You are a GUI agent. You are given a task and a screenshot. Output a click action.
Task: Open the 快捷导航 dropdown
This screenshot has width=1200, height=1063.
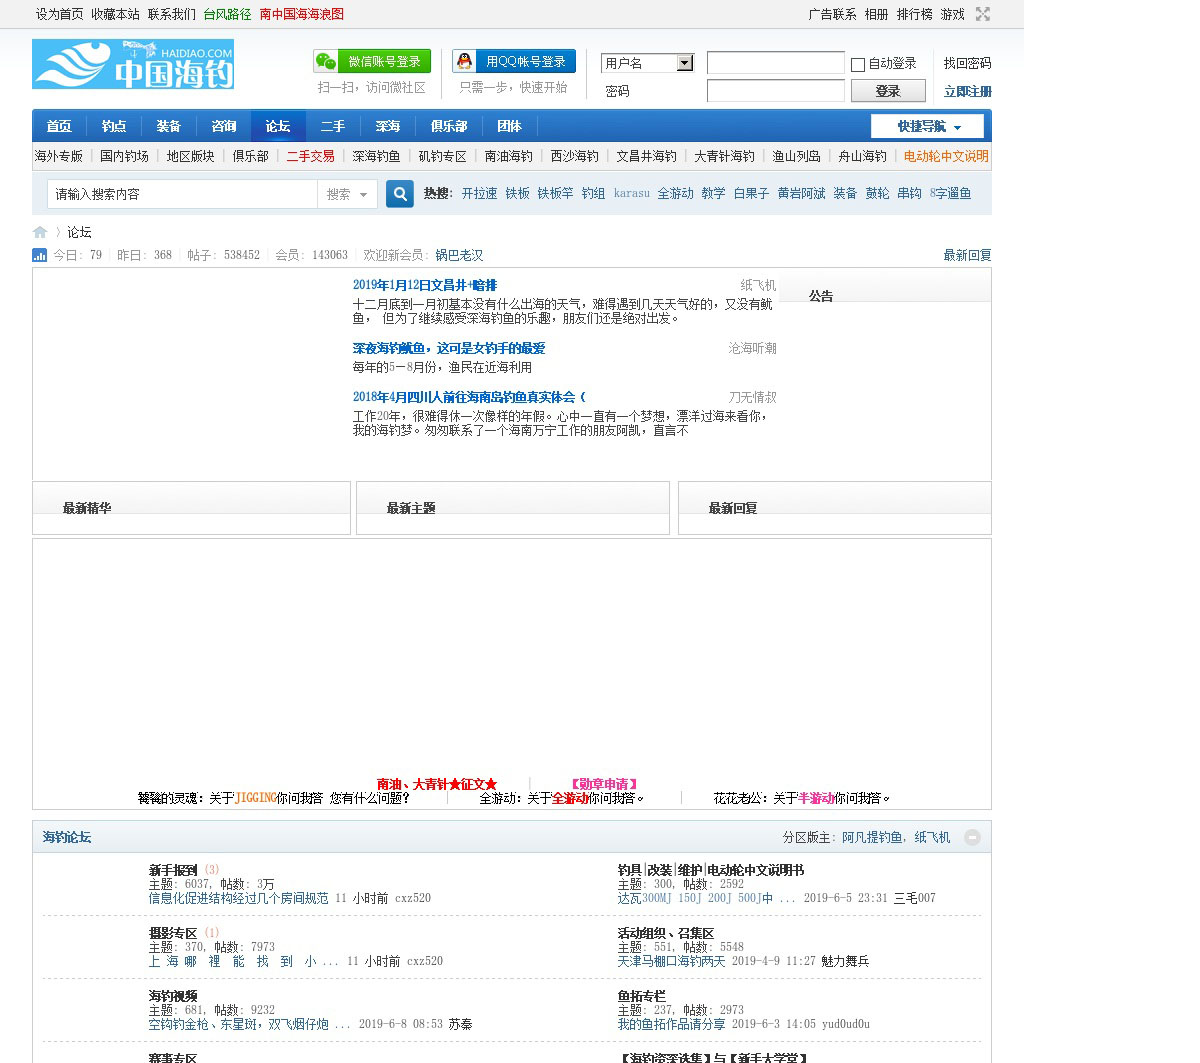pos(927,126)
